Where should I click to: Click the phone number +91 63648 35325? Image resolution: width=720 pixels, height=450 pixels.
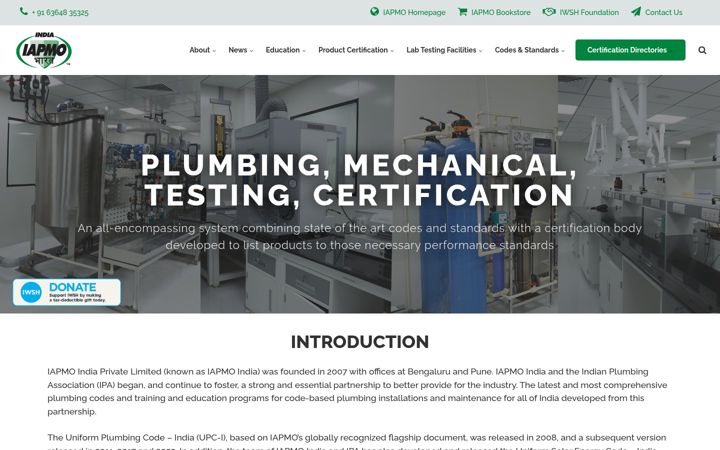(x=60, y=12)
